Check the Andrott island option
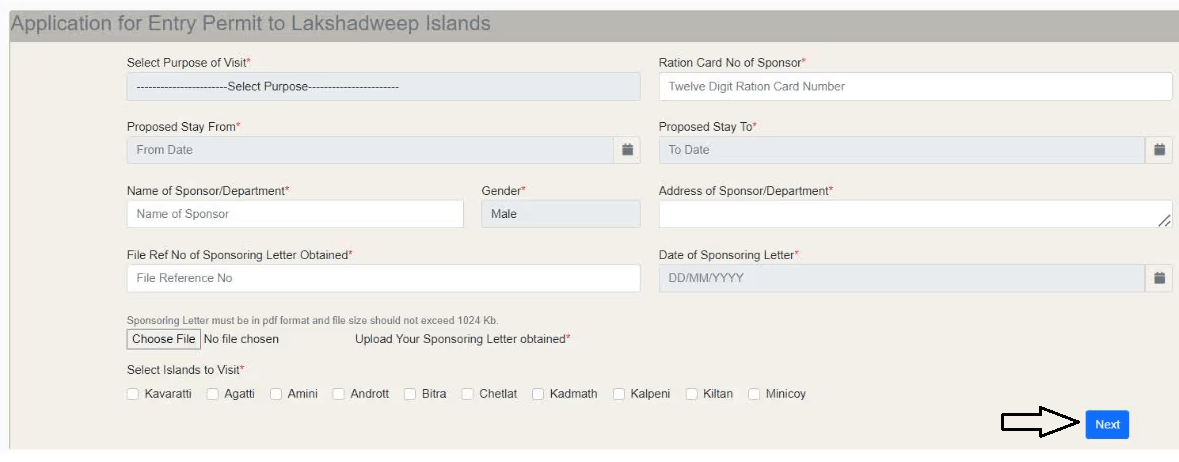 pos(339,394)
